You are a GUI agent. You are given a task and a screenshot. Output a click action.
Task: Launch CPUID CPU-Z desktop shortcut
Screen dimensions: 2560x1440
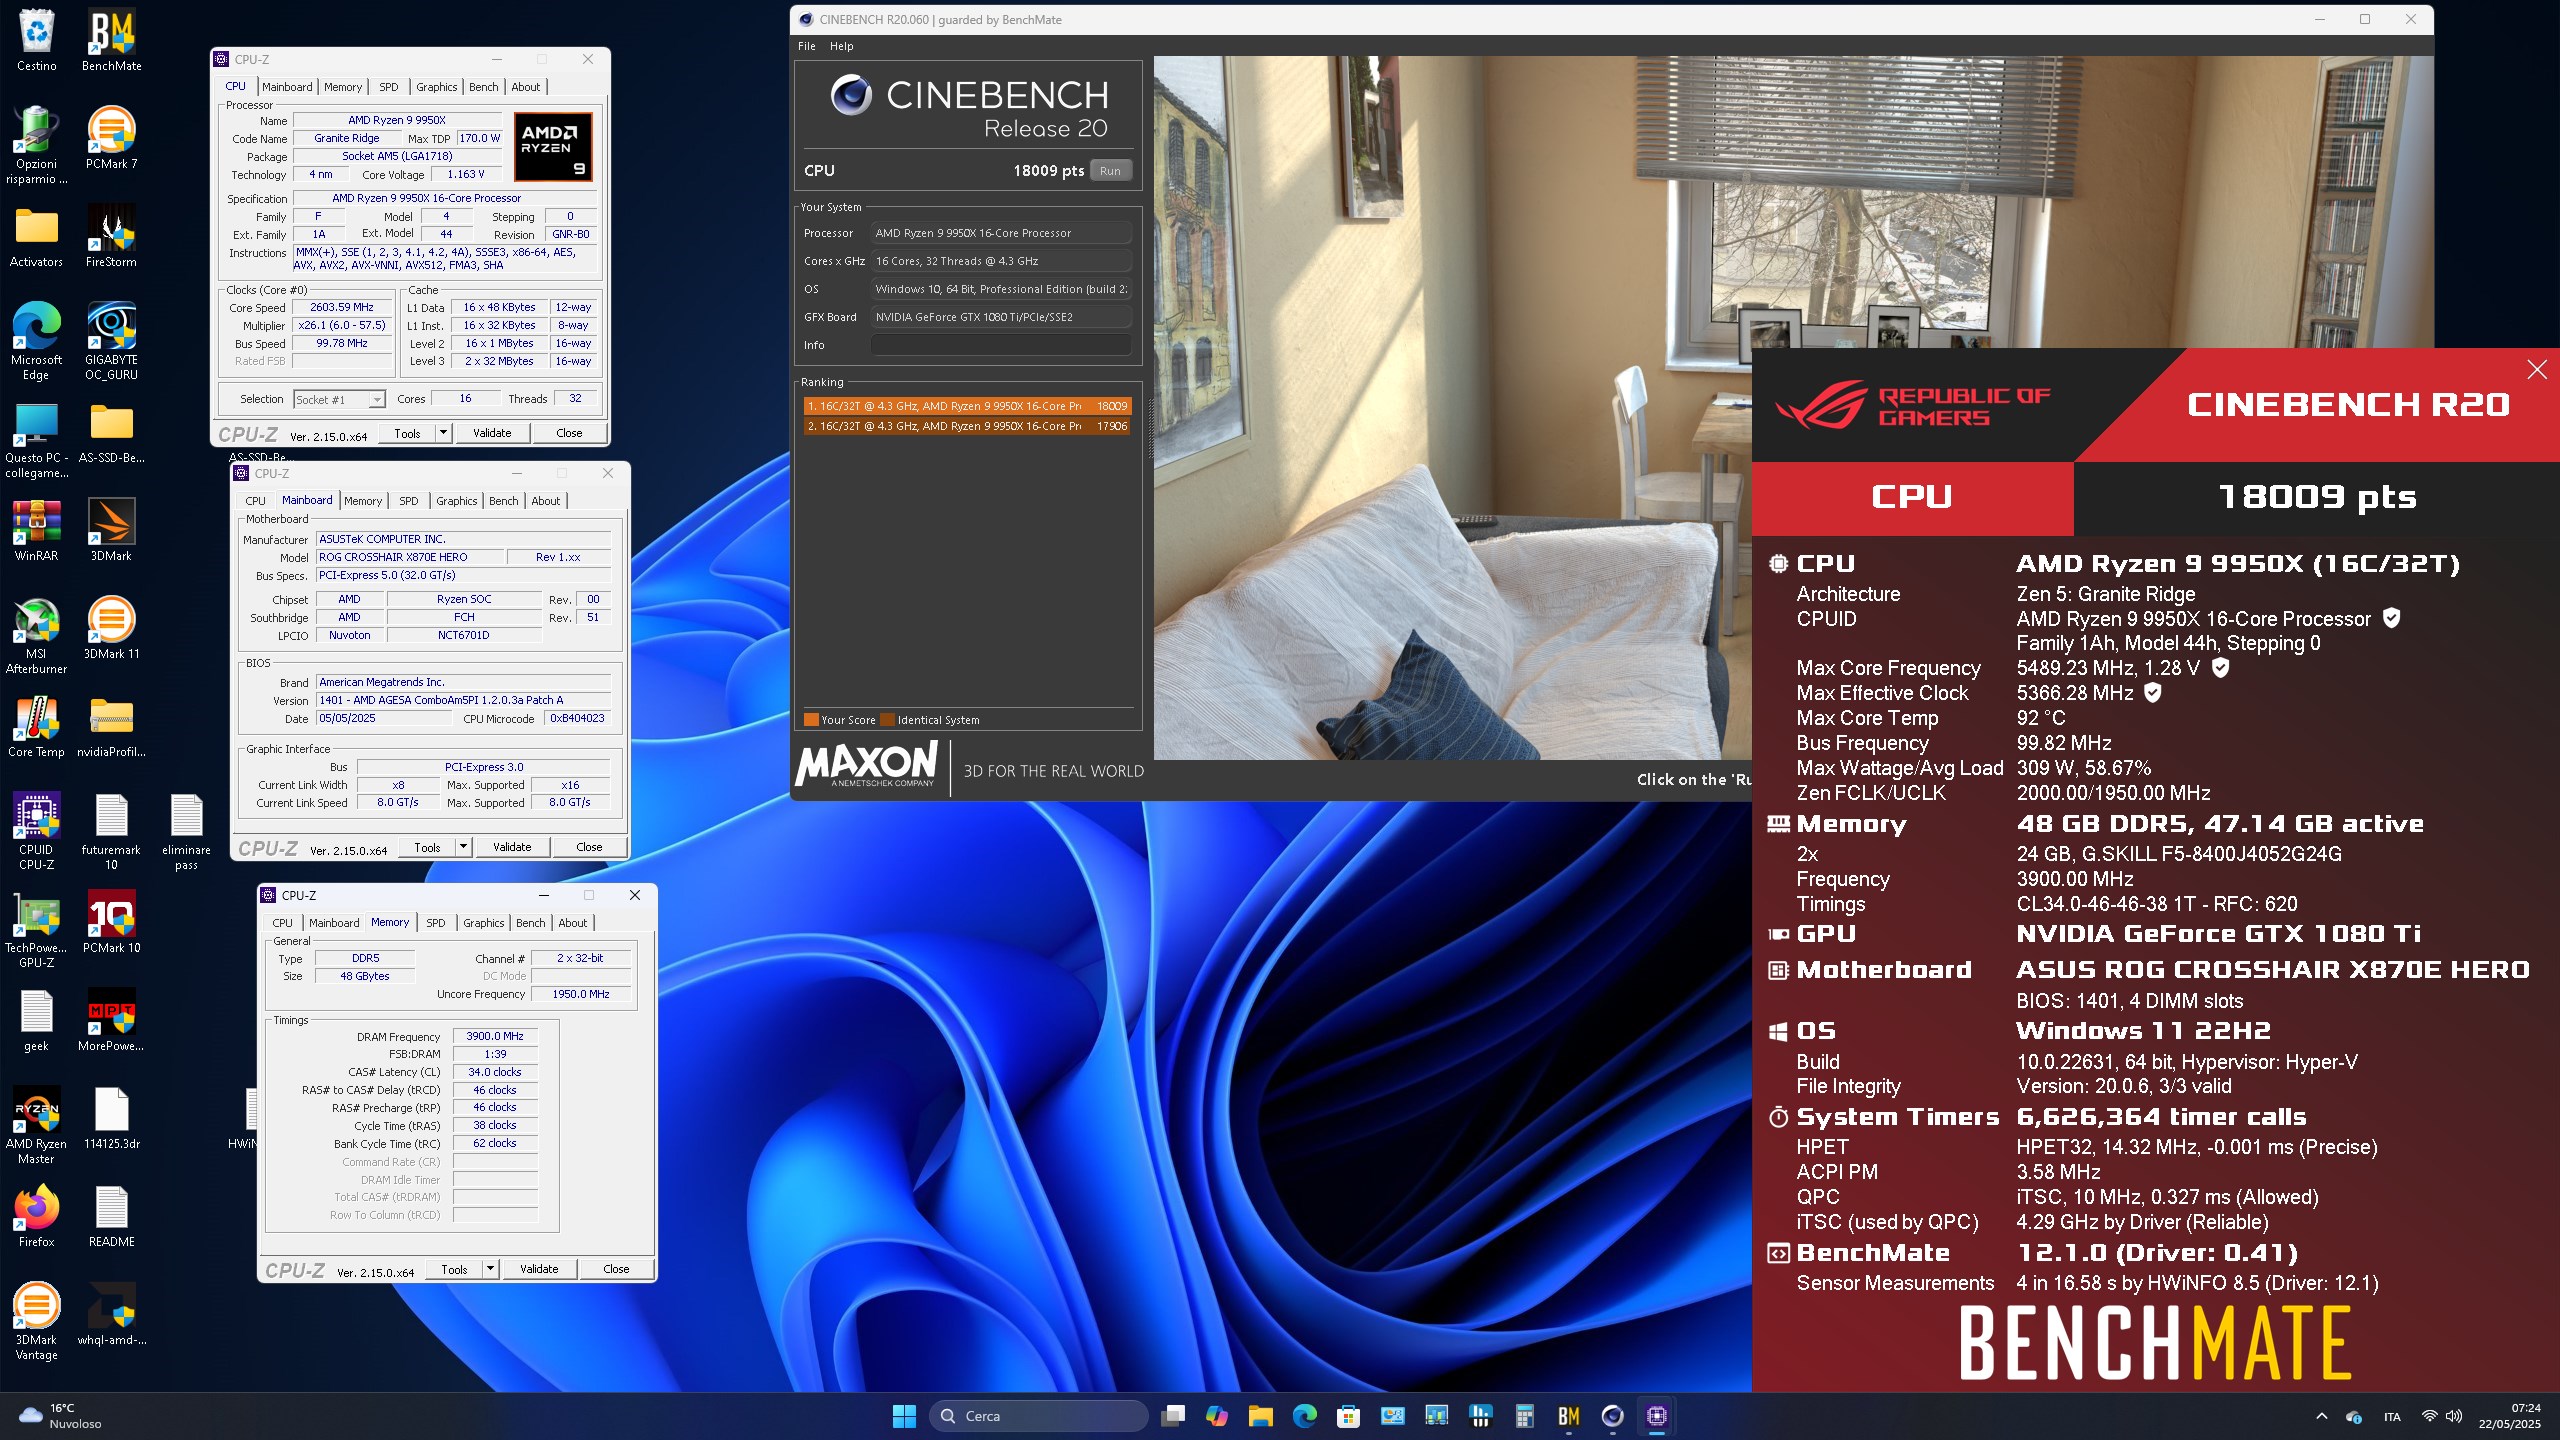[x=36, y=831]
